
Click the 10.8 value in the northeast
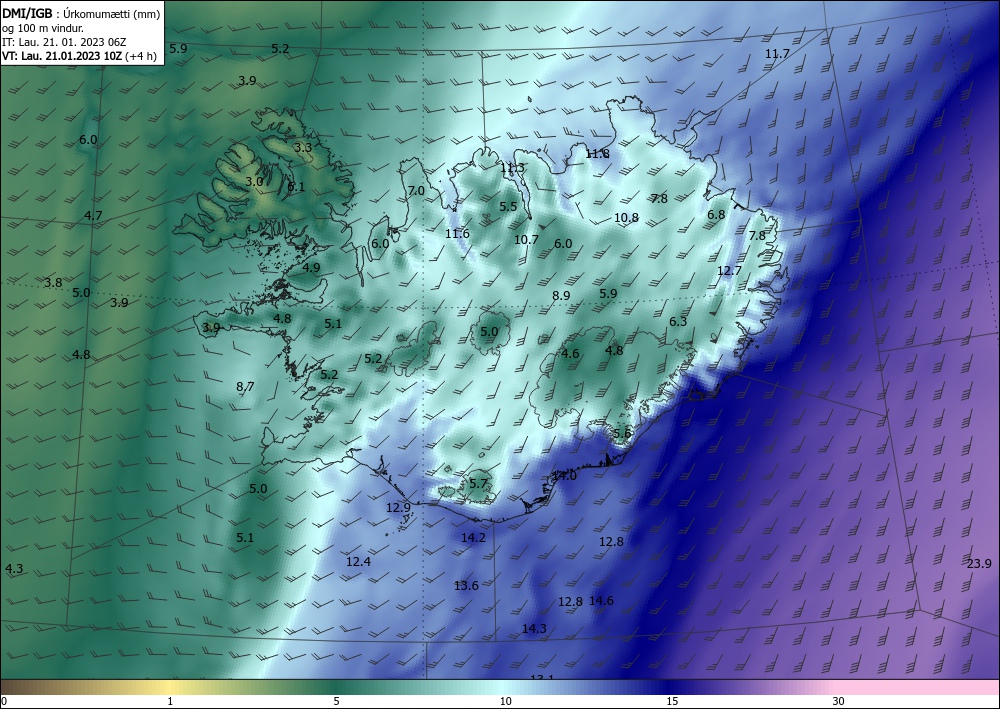point(626,218)
